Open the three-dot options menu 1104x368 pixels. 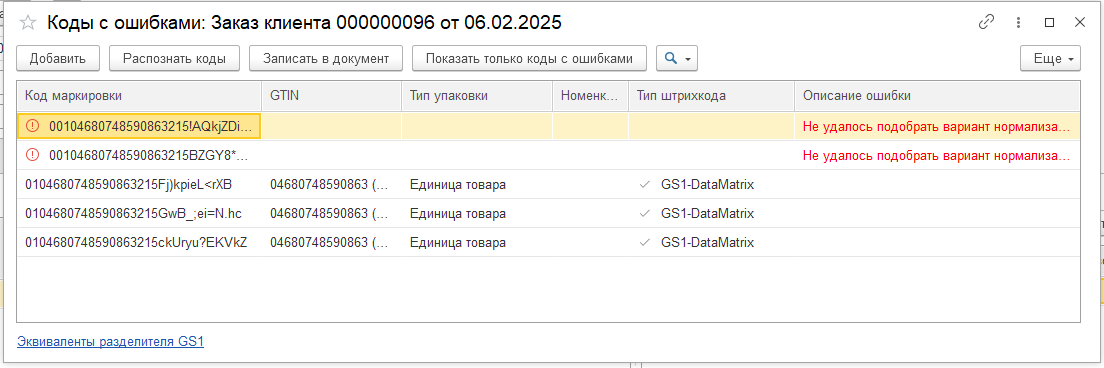coord(1018,23)
